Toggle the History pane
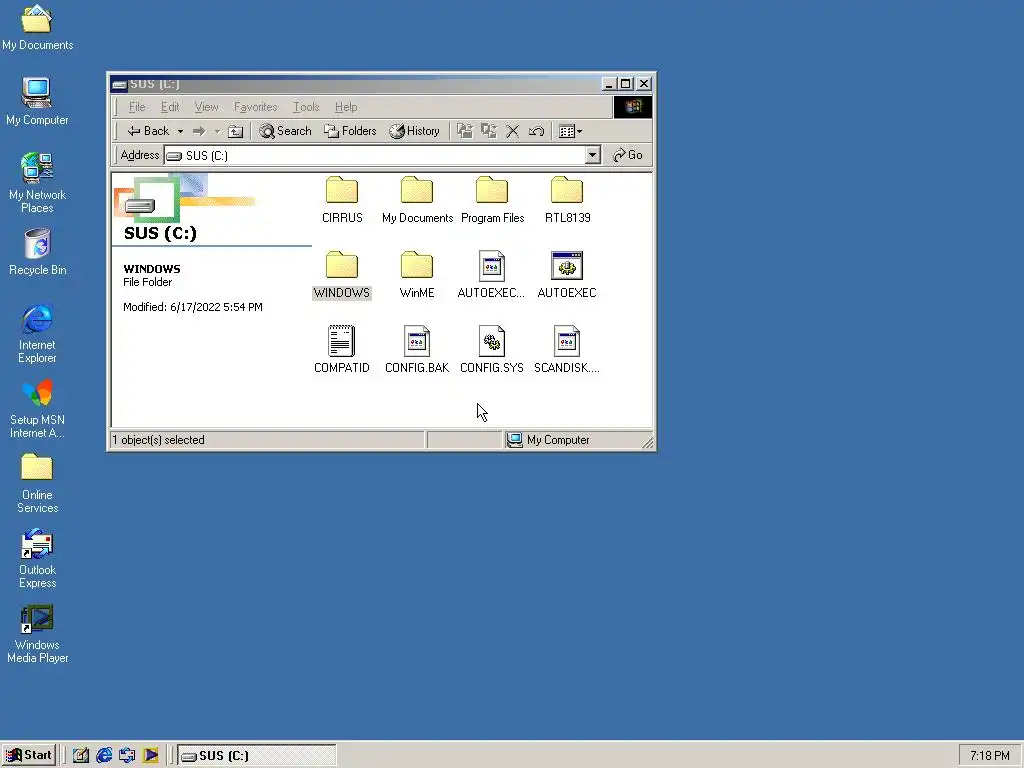 pyautogui.click(x=414, y=131)
